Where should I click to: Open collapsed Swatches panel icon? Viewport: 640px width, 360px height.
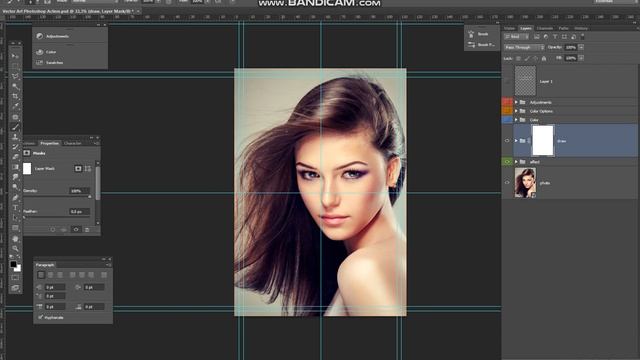coord(40,62)
